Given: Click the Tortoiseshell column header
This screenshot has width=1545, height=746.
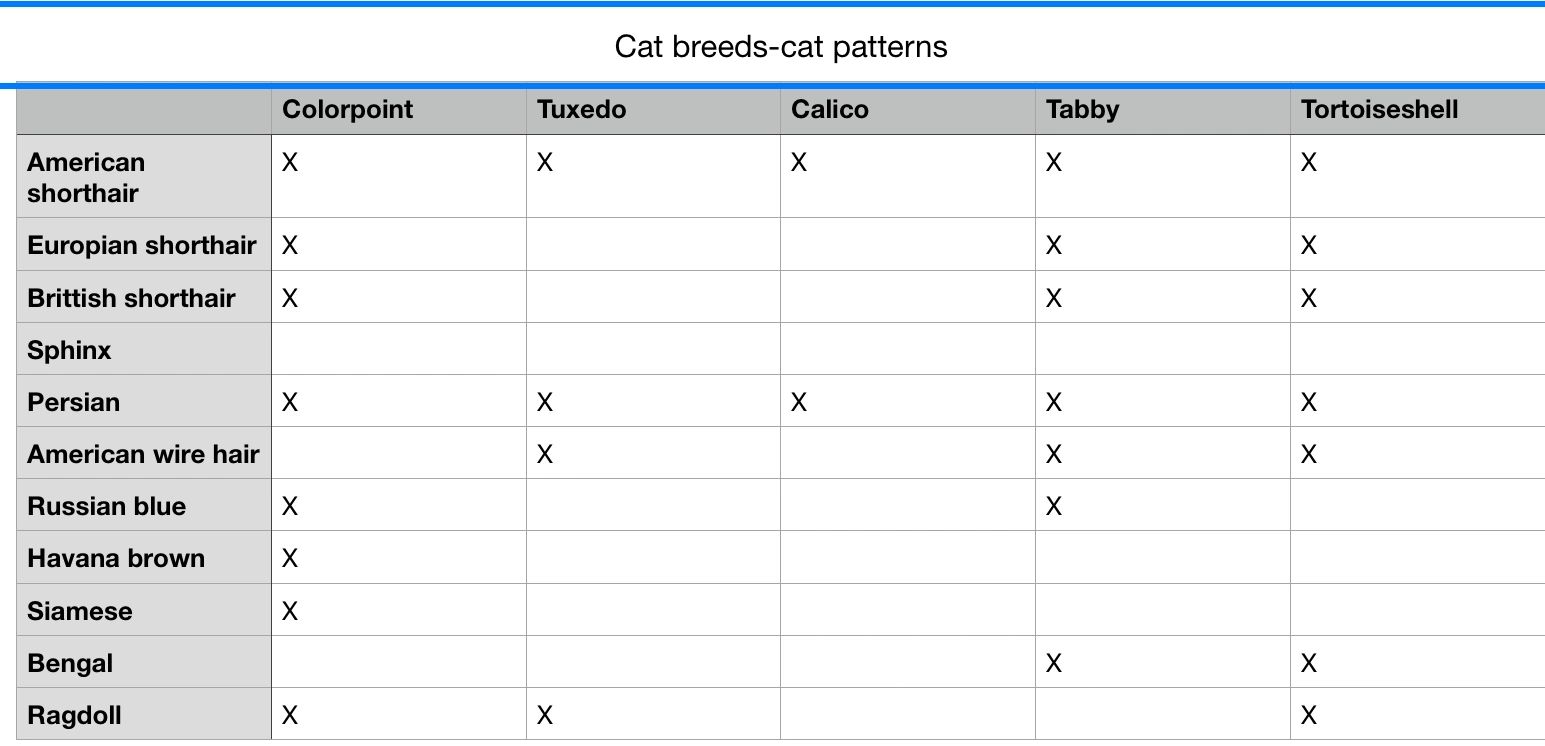Looking at the screenshot, I should [1379, 110].
